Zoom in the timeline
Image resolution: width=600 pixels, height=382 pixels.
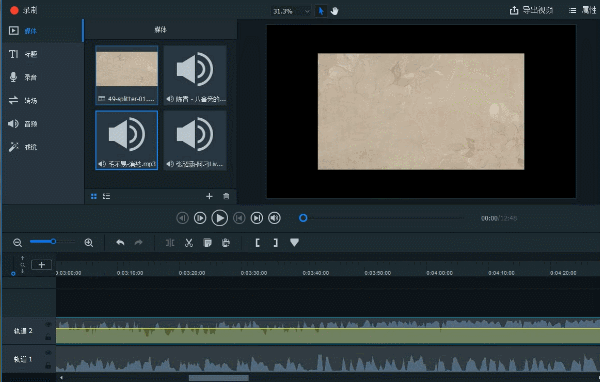[89, 243]
